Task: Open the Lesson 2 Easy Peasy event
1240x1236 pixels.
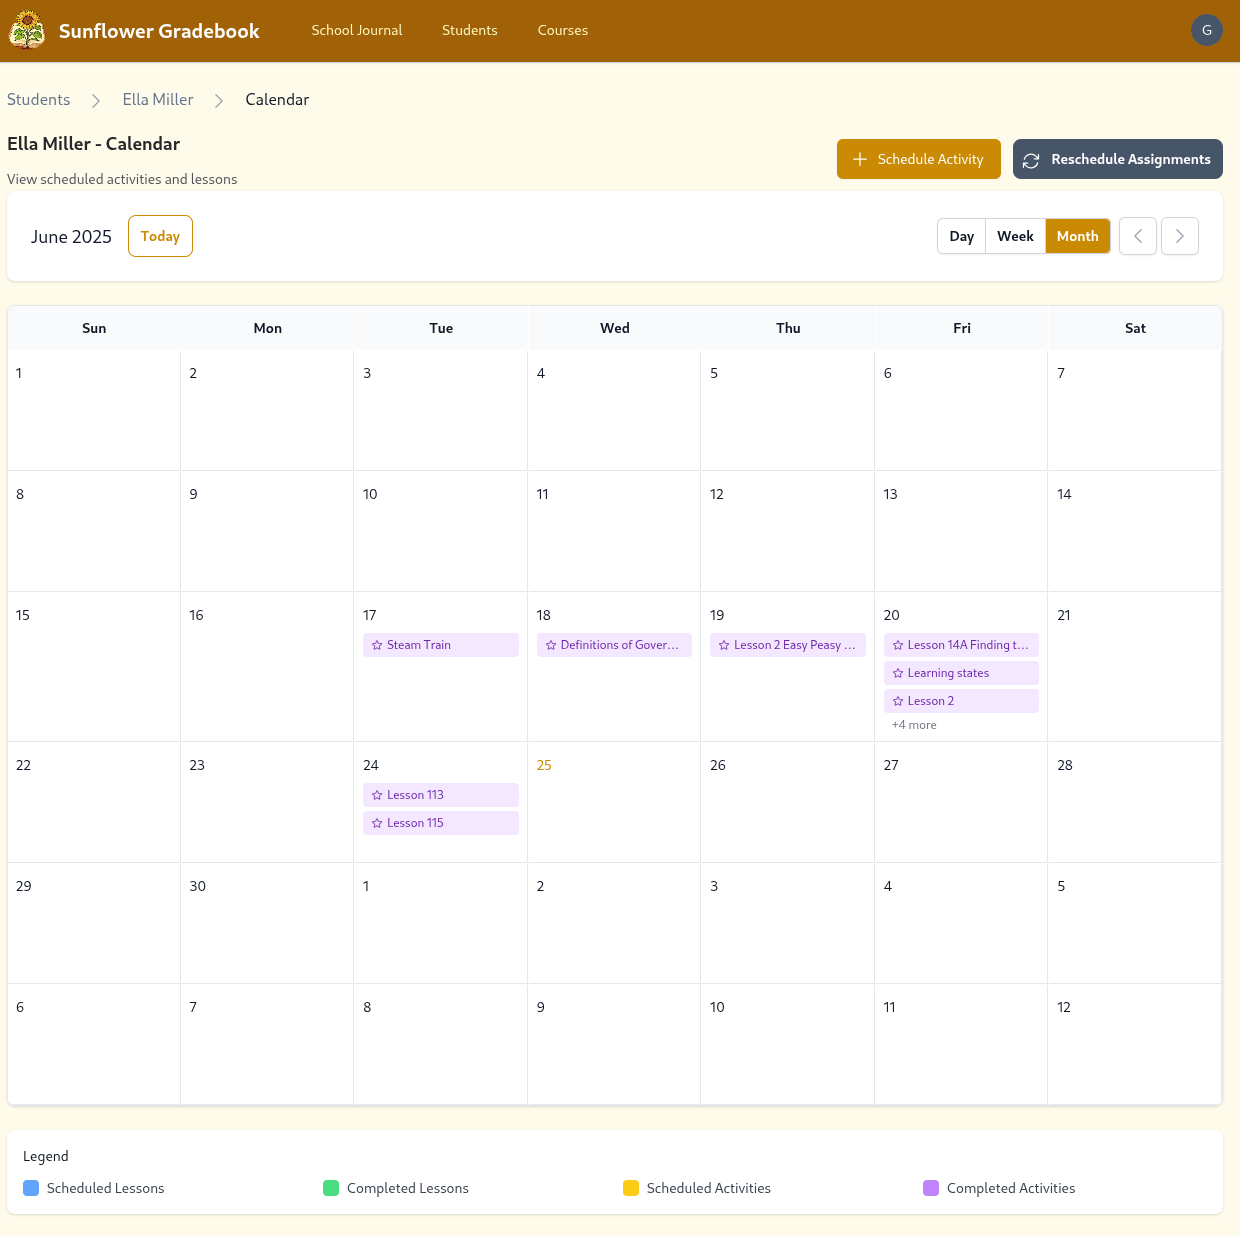Action: [788, 645]
